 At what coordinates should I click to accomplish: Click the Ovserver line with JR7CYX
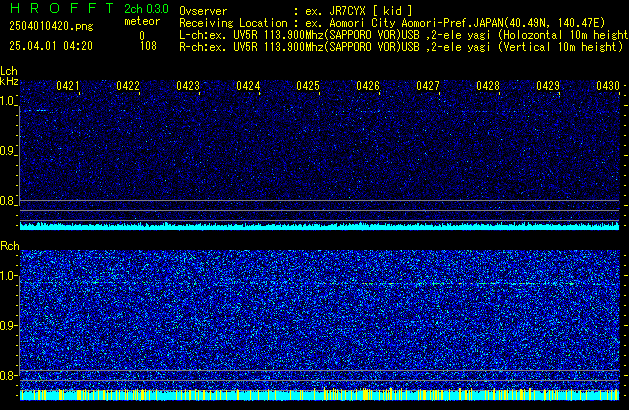296,11
